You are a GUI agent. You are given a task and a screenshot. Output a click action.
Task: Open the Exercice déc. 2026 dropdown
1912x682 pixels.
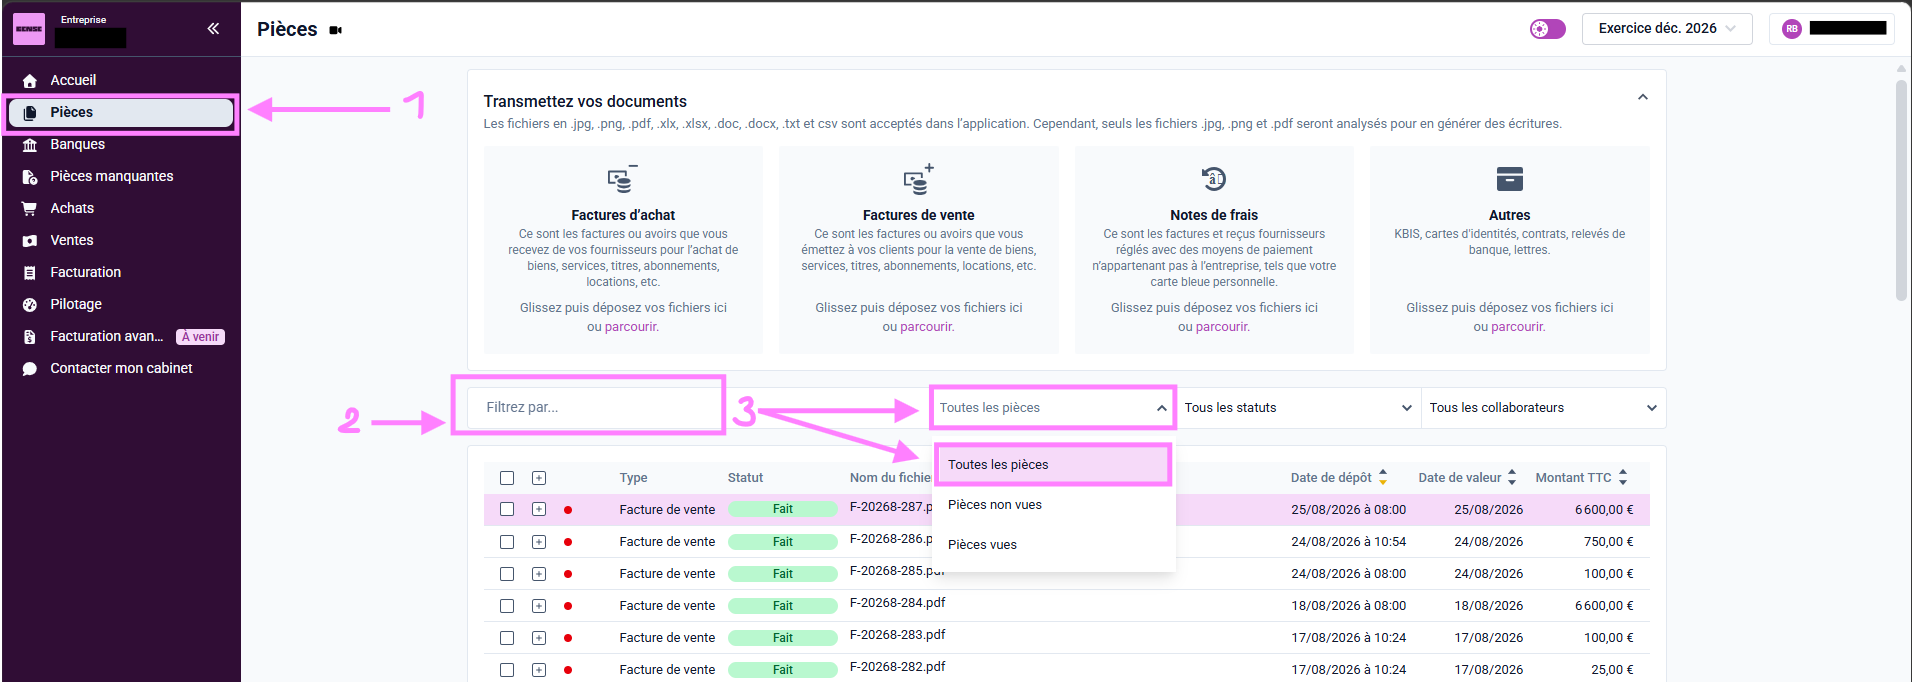pos(1667,29)
